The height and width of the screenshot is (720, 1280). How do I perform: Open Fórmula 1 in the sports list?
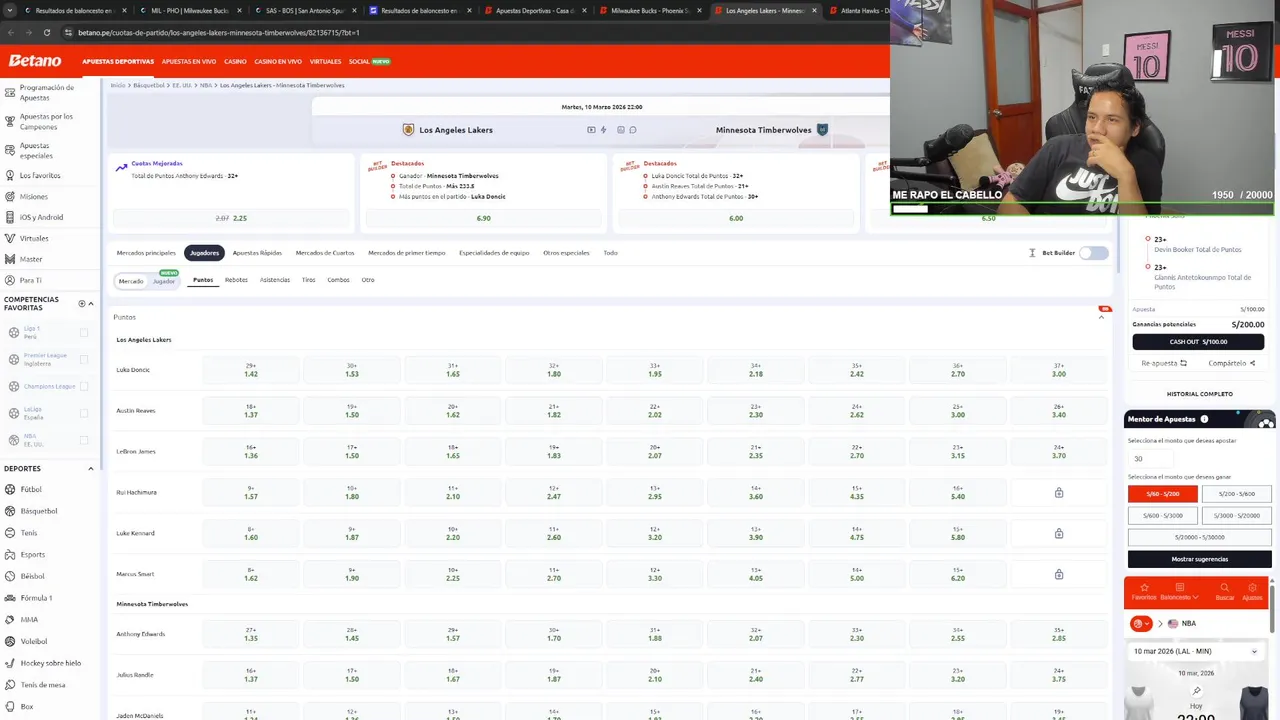tap(36, 598)
